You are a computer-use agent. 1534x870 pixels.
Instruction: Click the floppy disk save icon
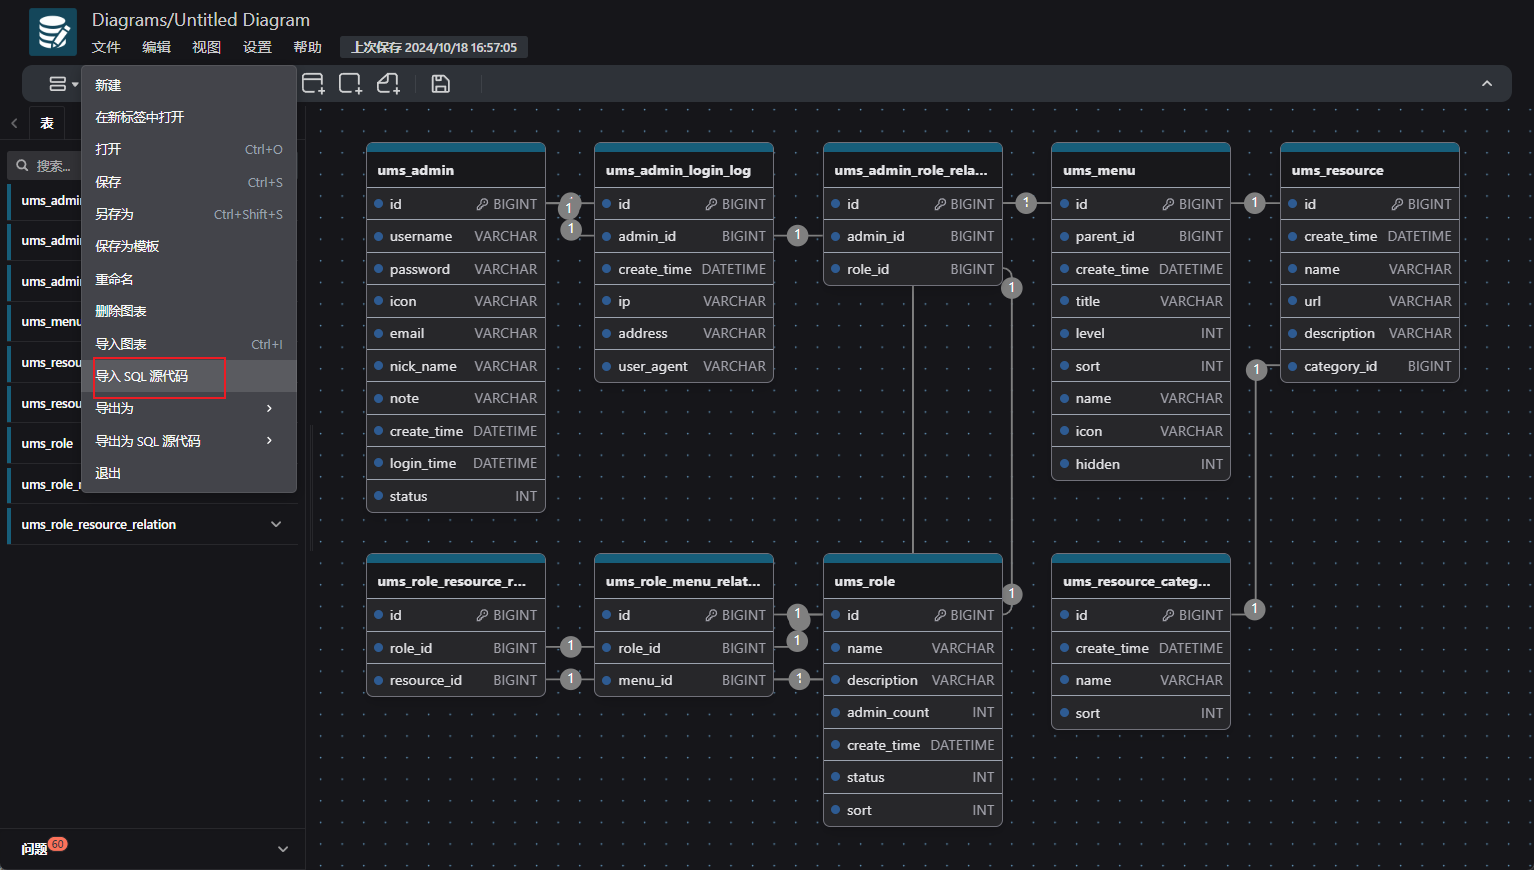pos(440,84)
